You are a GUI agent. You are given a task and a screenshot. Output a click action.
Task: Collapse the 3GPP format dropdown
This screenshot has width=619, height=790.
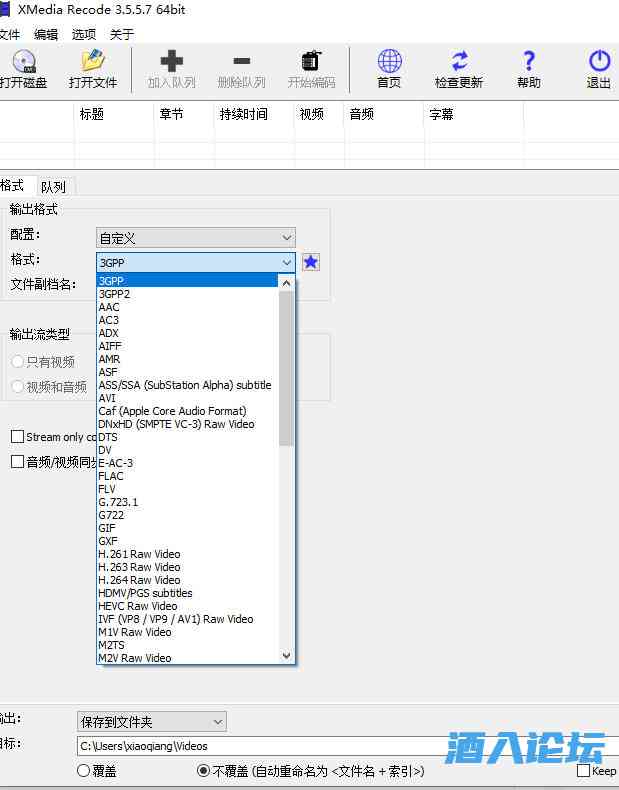point(287,263)
